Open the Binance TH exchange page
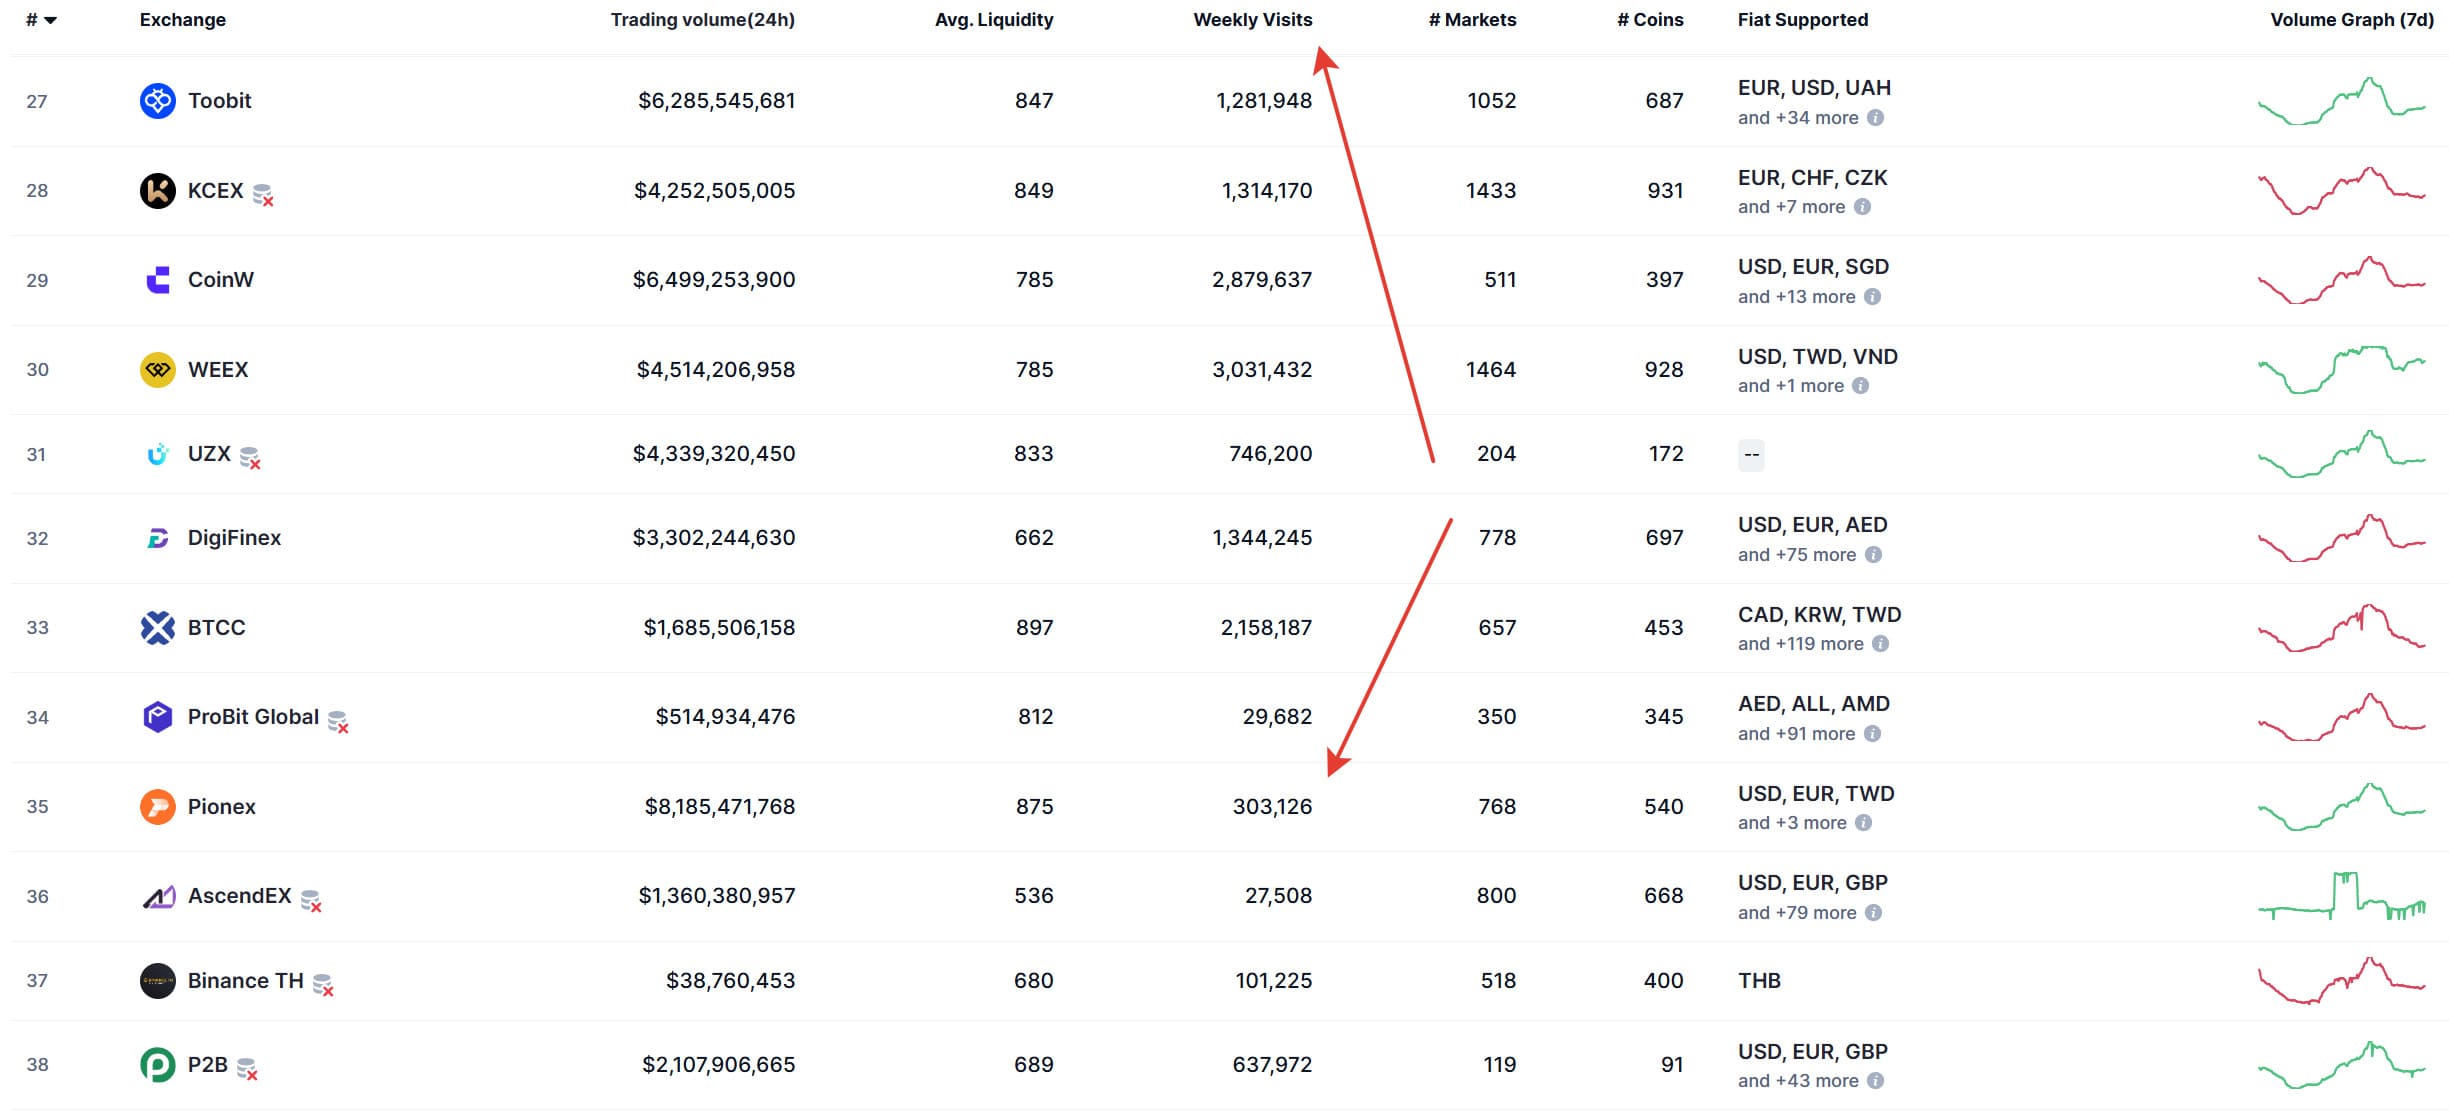The image size is (2449, 1117). coord(244,980)
